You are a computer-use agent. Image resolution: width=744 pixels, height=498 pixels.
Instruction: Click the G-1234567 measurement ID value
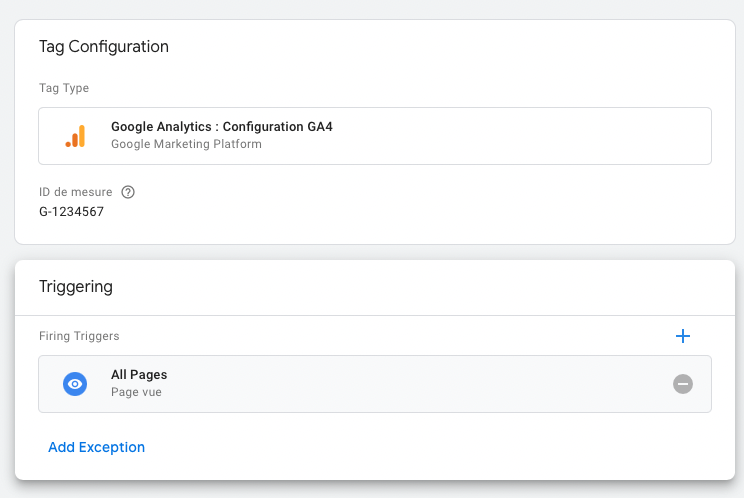point(71,212)
